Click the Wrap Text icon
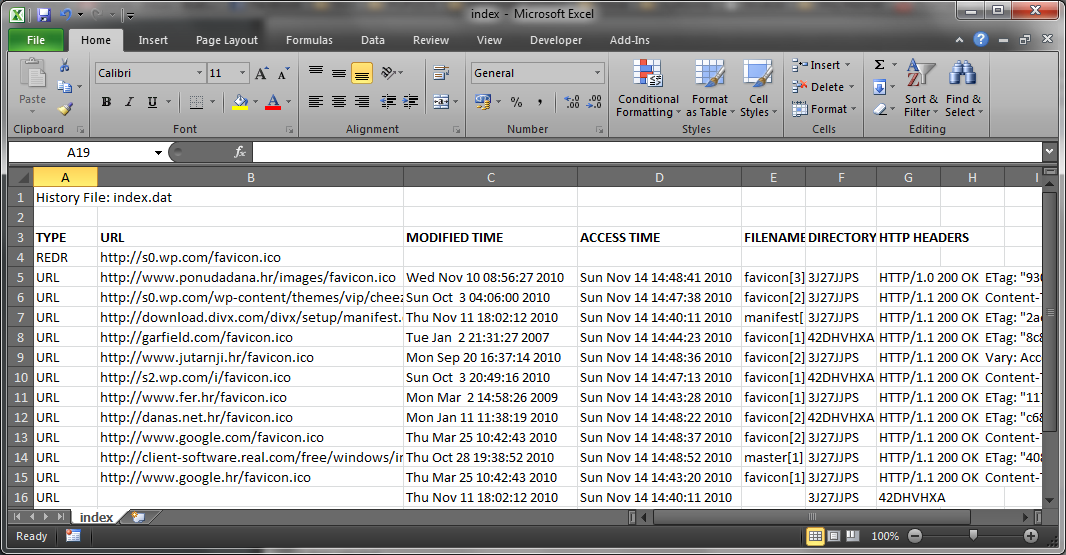The image size is (1066, 555). [x=441, y=73]
